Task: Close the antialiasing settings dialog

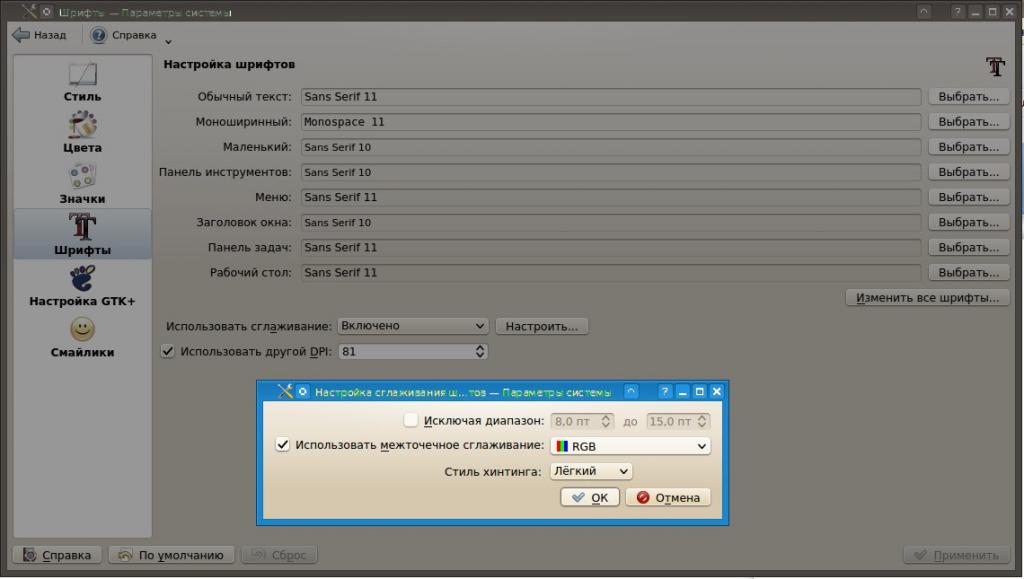Action: pyautogui.click(x=716, y=391)
